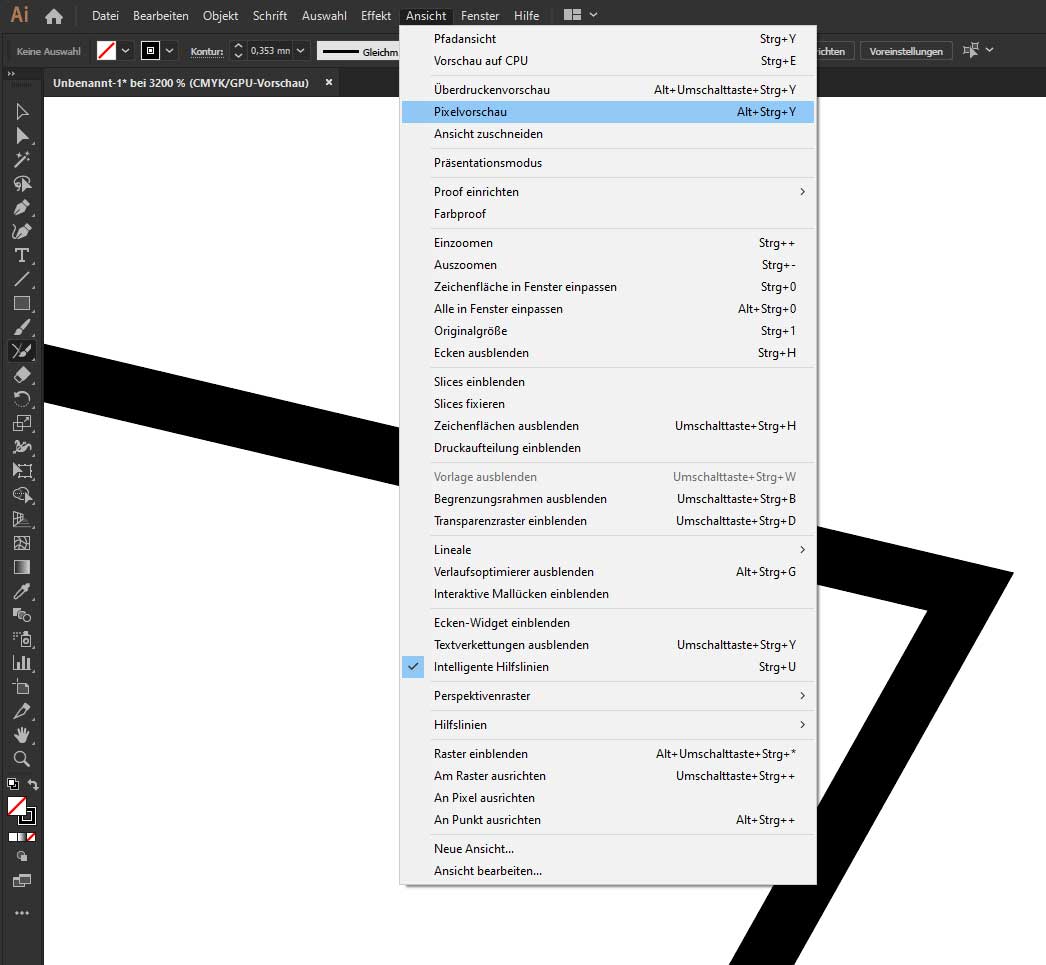Open the Gradient tool
The image size is (1046, 965).
[20, 567]
